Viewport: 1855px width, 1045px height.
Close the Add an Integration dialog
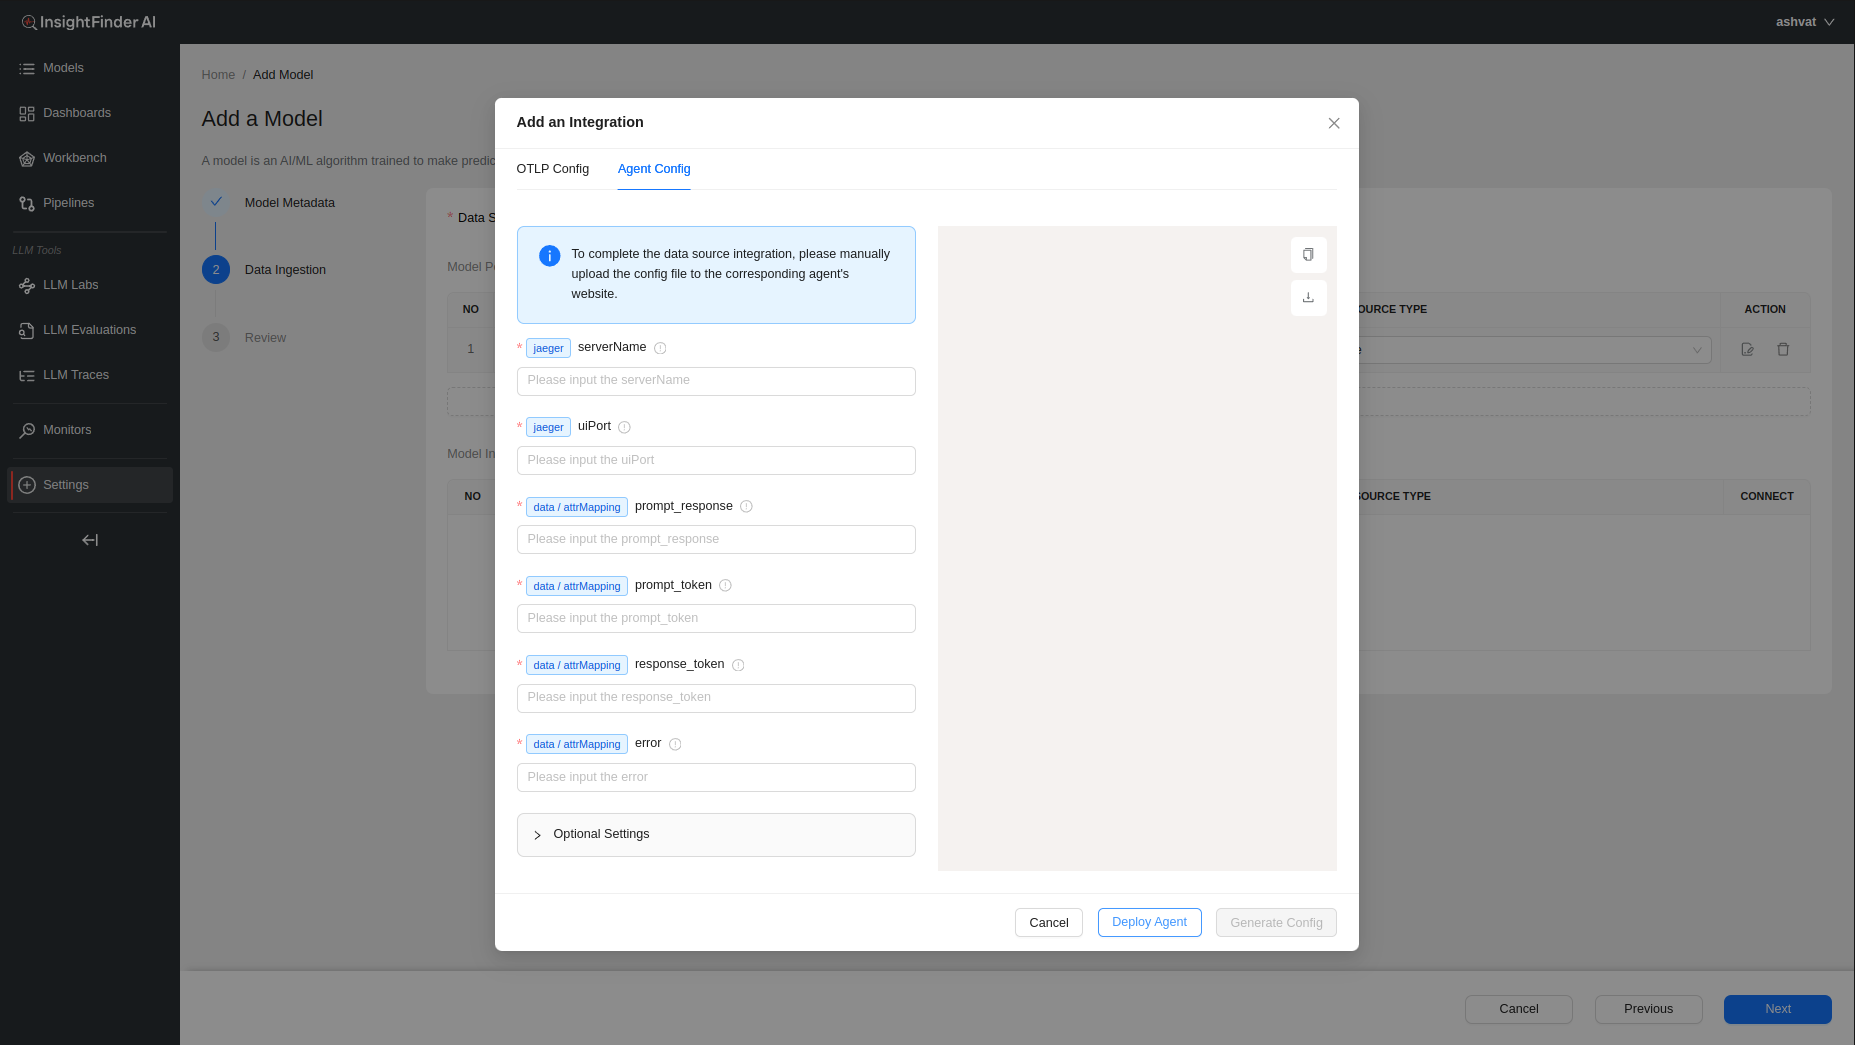[x=1333, y=123]
